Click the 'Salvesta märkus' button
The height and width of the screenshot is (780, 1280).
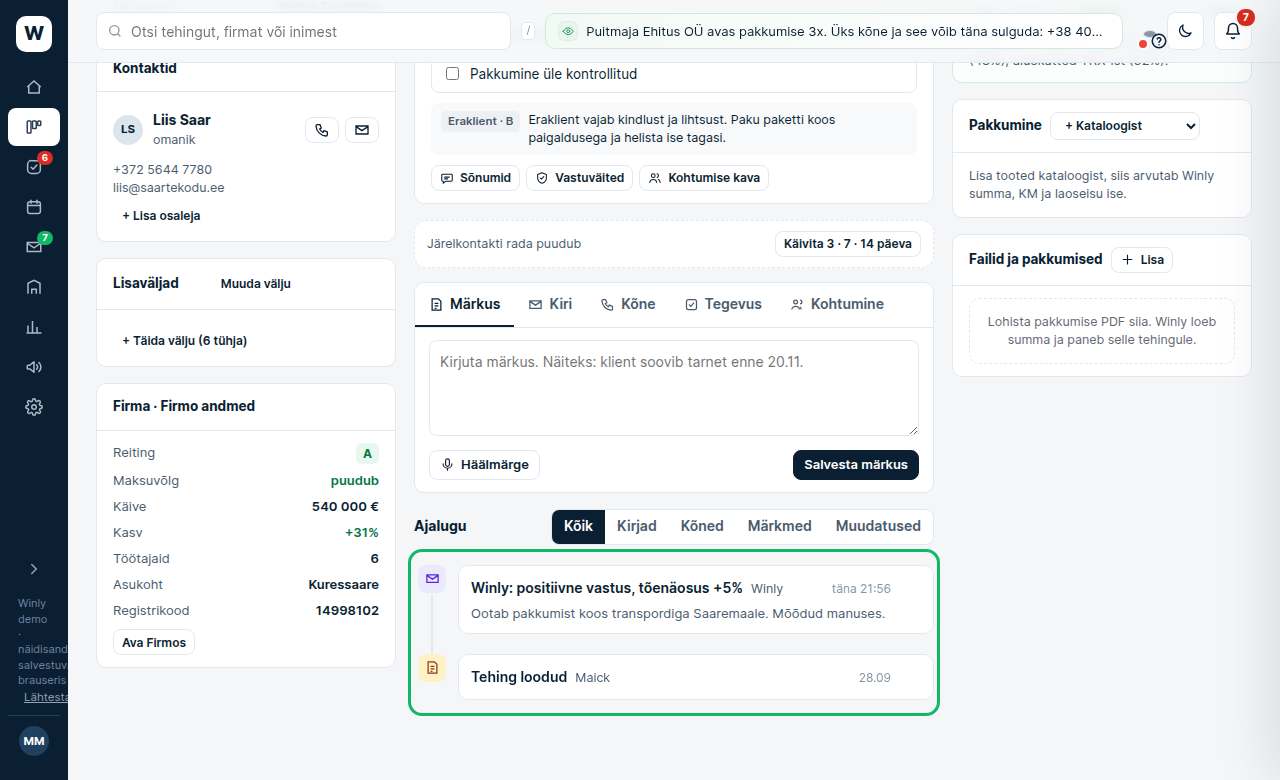coord(856,465)
